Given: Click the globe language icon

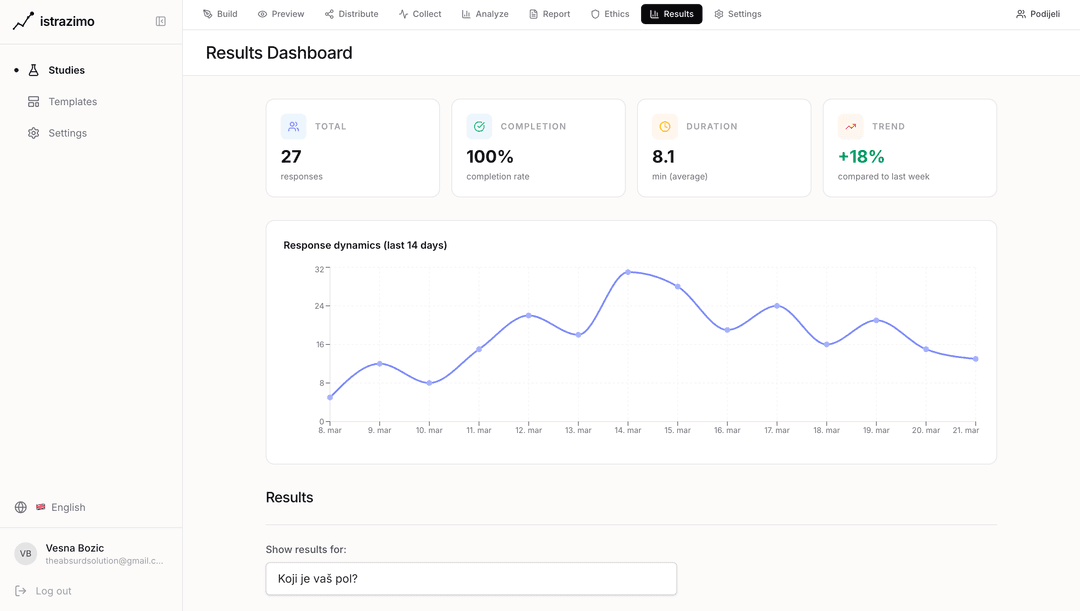Looking at the screenshot, I should tap(21, 507).
